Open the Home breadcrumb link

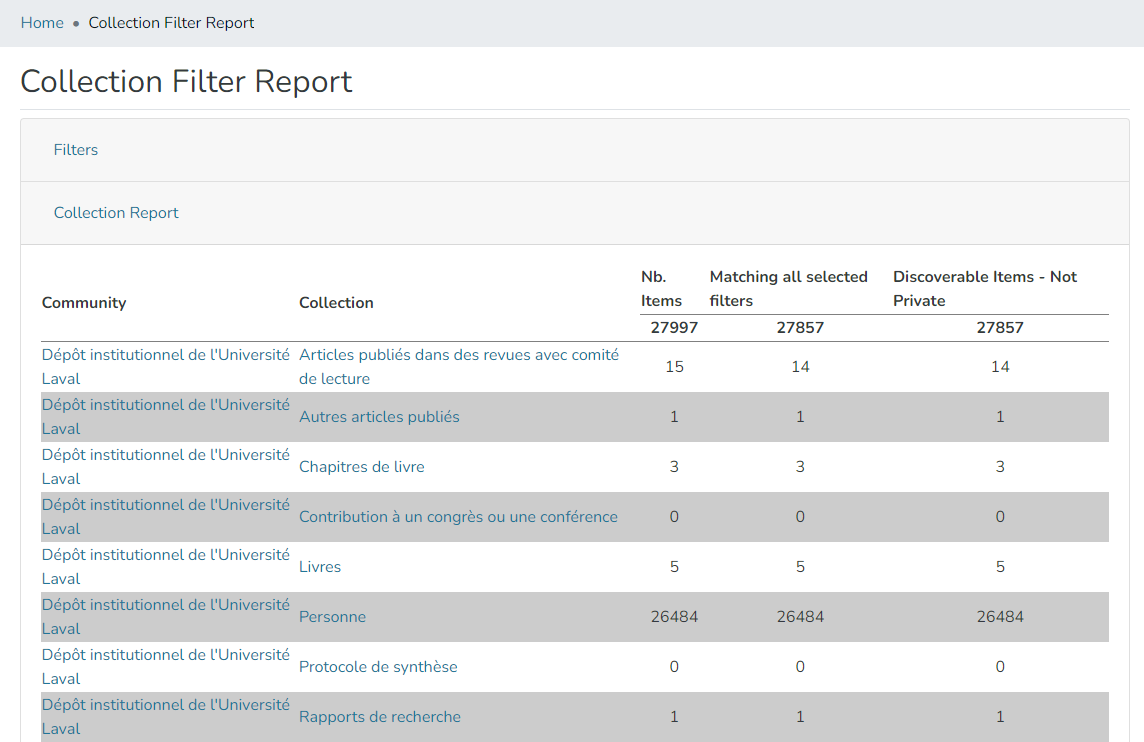click(x=42, y=22)
